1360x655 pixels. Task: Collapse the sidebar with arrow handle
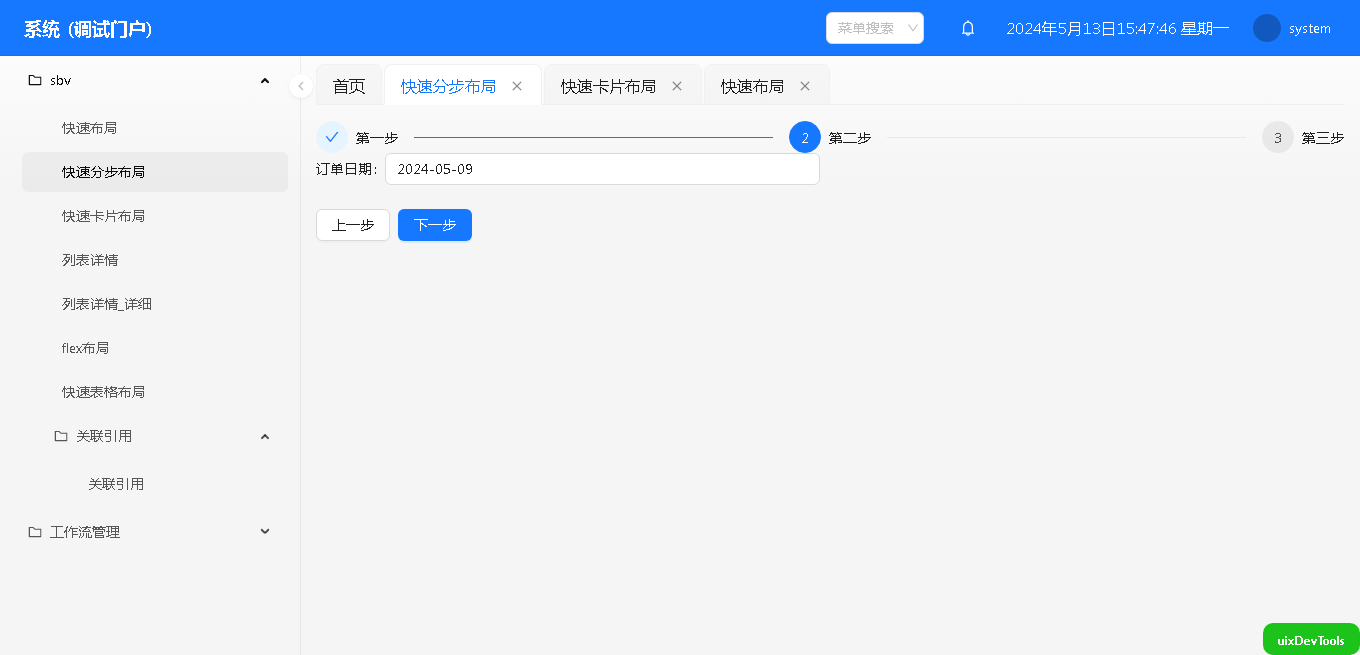point(301,86)
